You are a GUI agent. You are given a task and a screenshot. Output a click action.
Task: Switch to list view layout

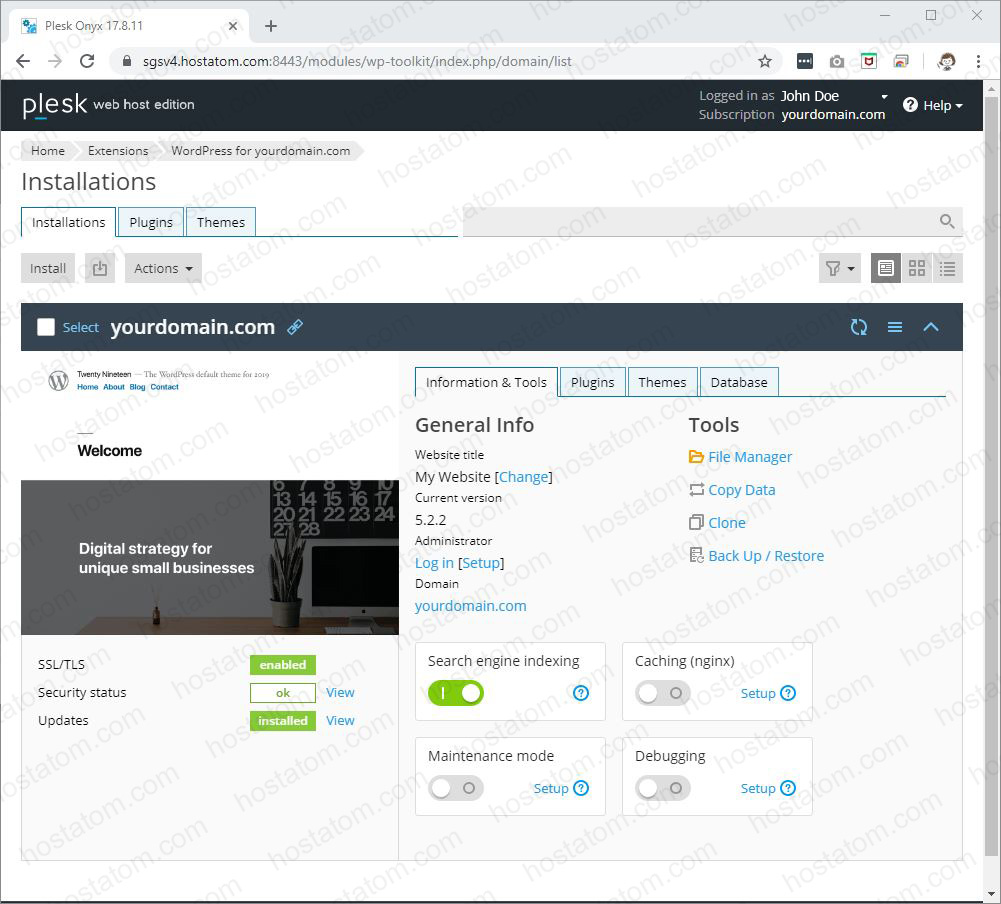948,268
